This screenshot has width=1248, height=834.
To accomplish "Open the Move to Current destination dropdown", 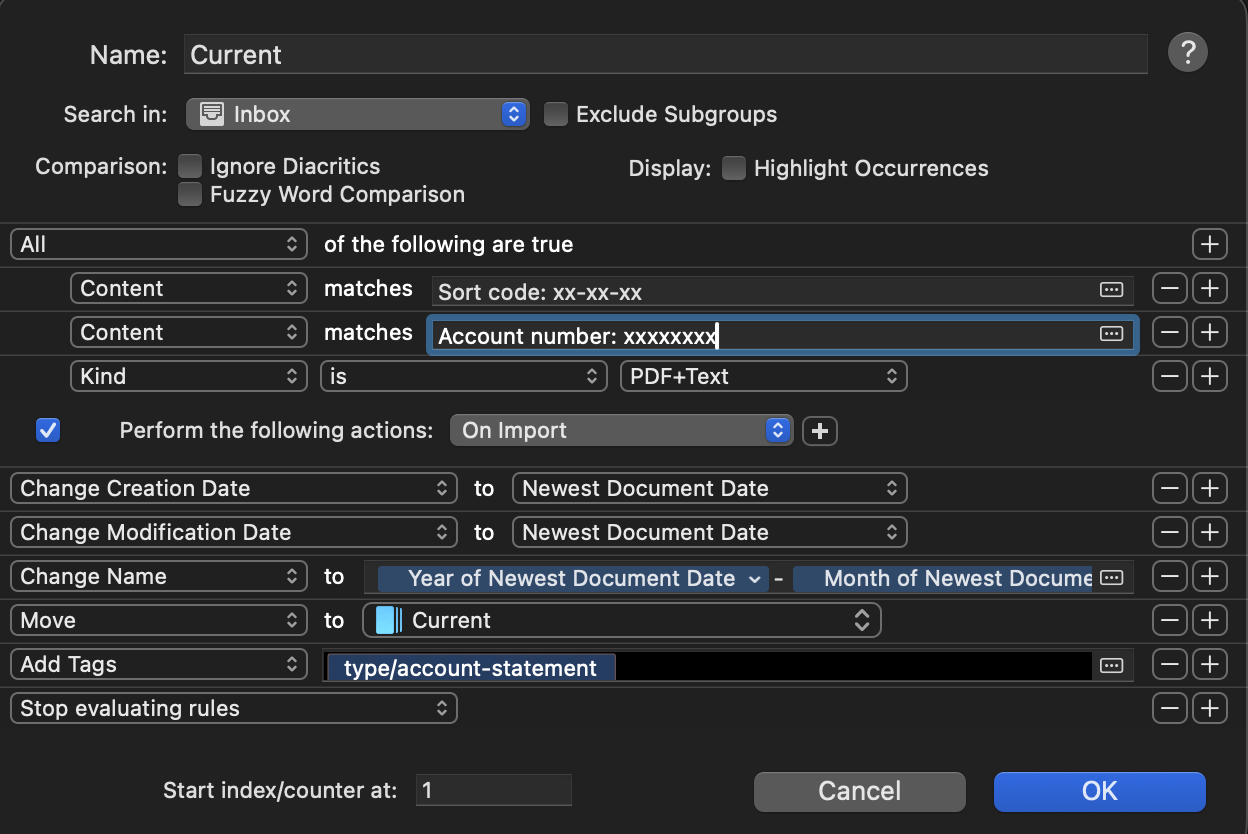I will 621,621.
